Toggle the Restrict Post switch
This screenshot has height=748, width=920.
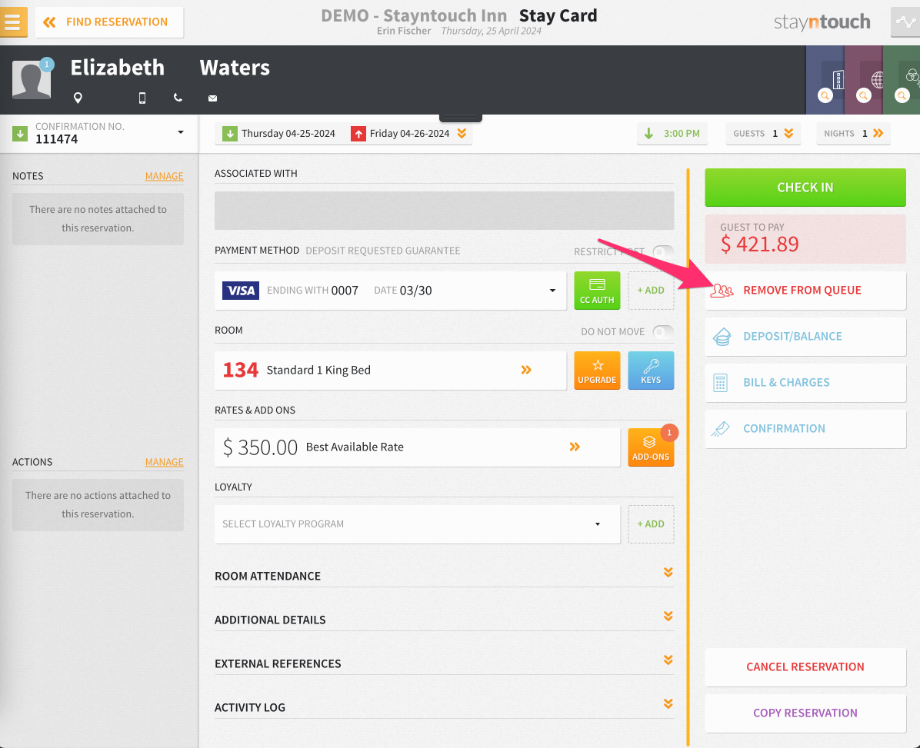663,252
